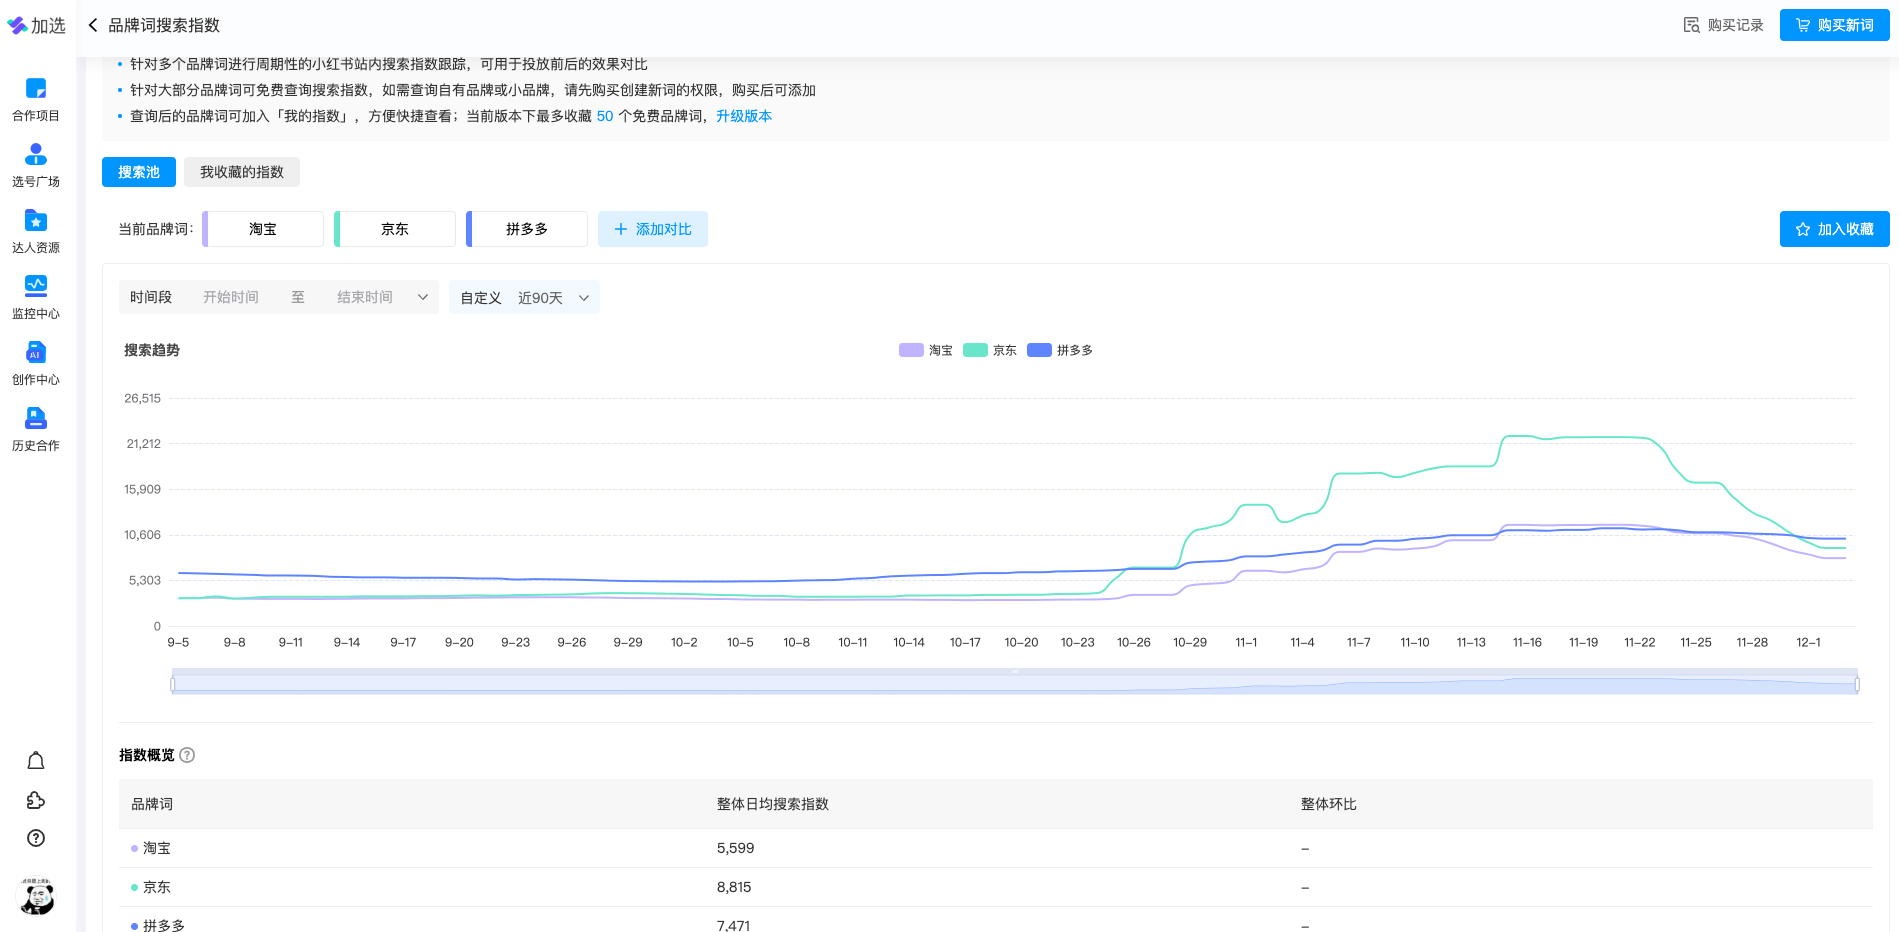Click 淘宝 row in 指数概览 table
The image size is (1899, 932).
click(x=995, y=848)
